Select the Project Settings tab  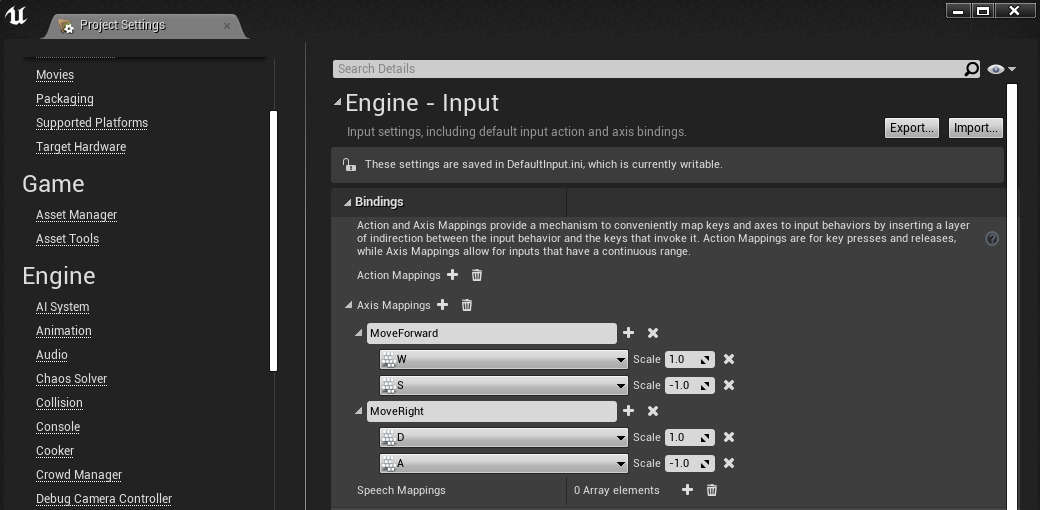[123, 25]
